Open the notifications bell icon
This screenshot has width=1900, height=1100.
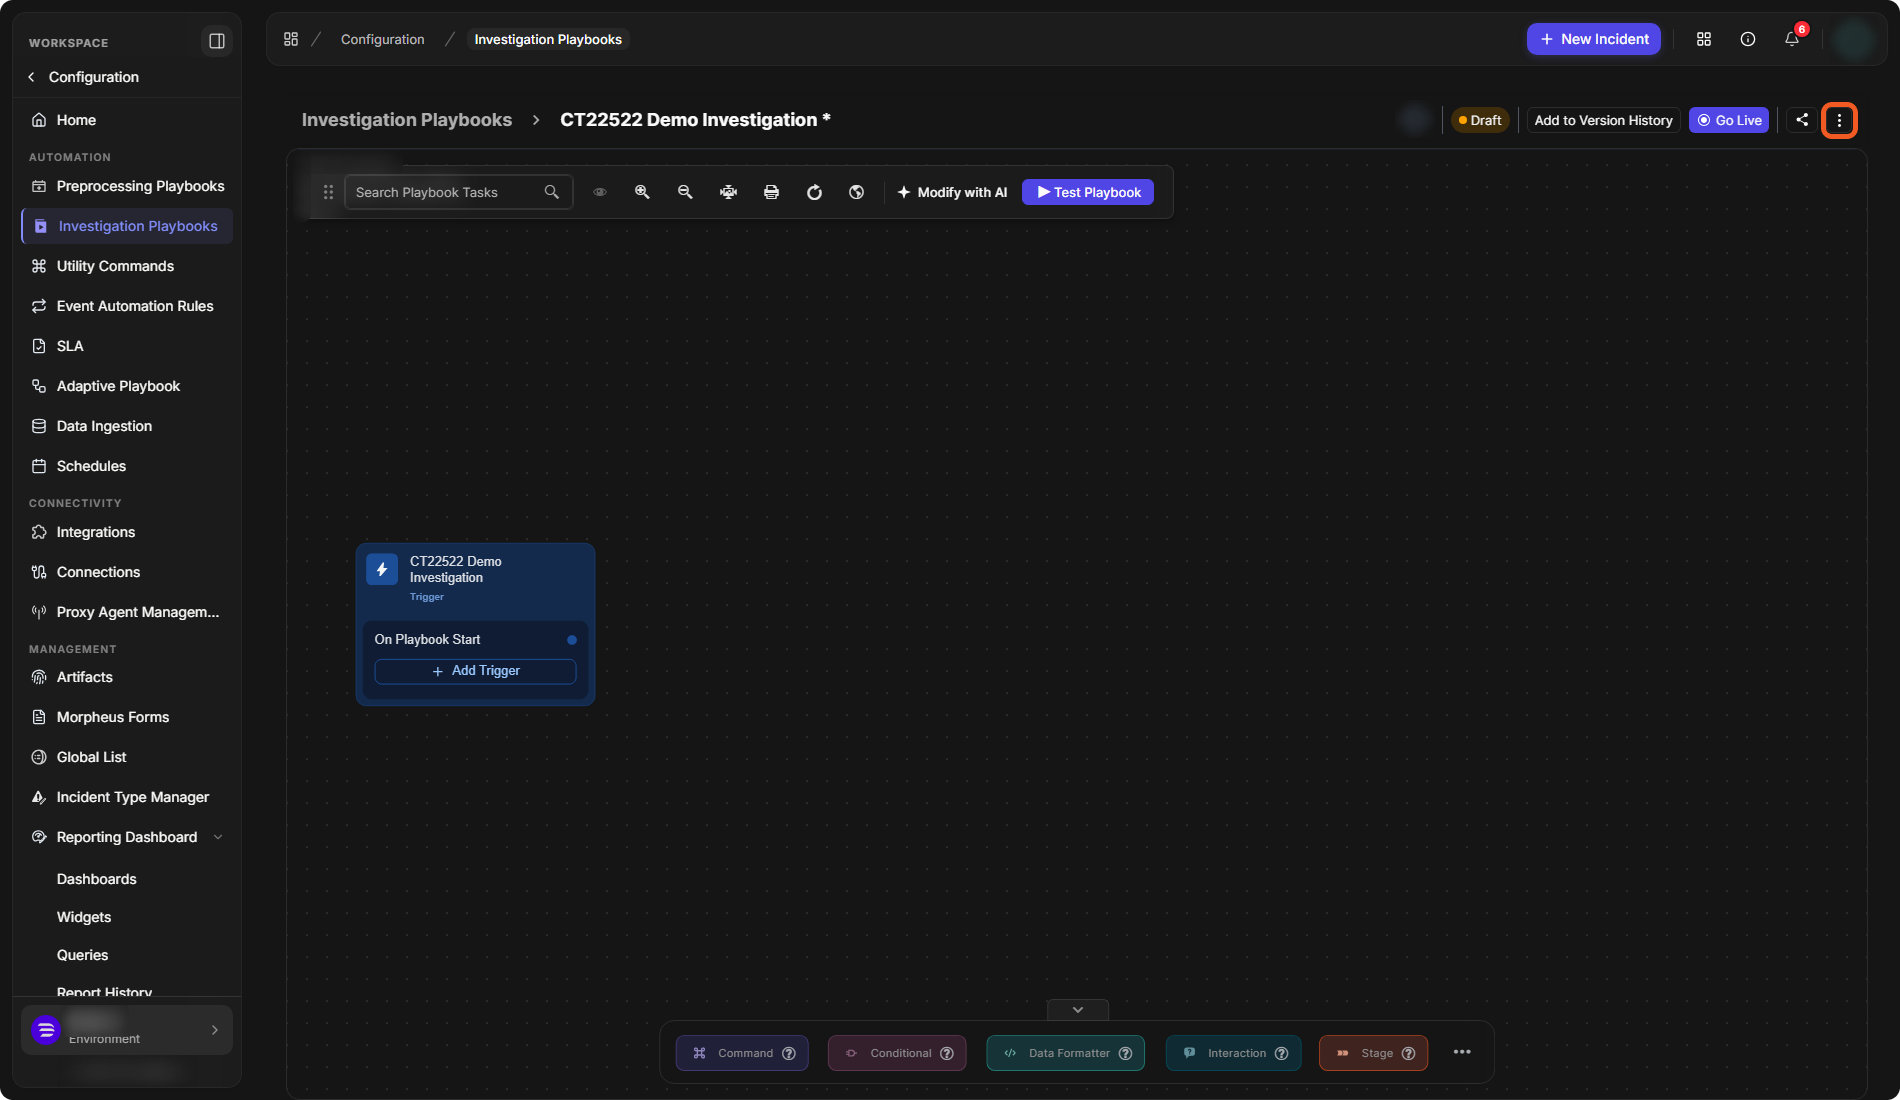point(1792,39)
